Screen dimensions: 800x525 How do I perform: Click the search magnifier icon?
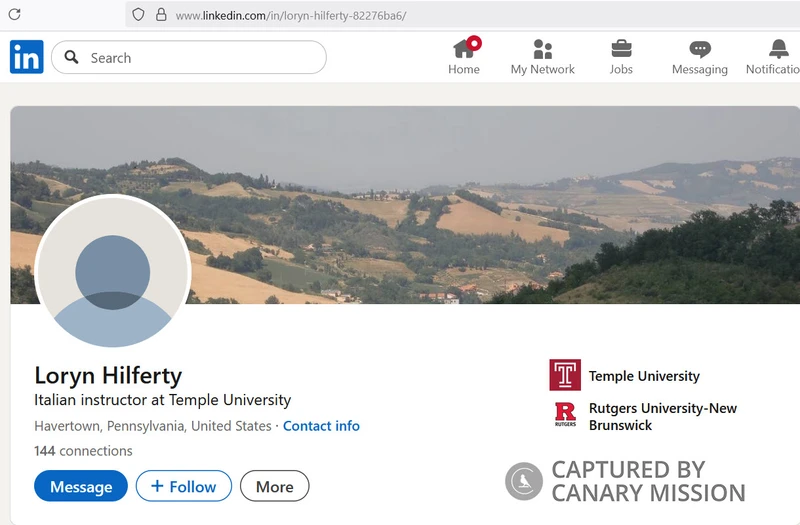[x=71, y=57]
